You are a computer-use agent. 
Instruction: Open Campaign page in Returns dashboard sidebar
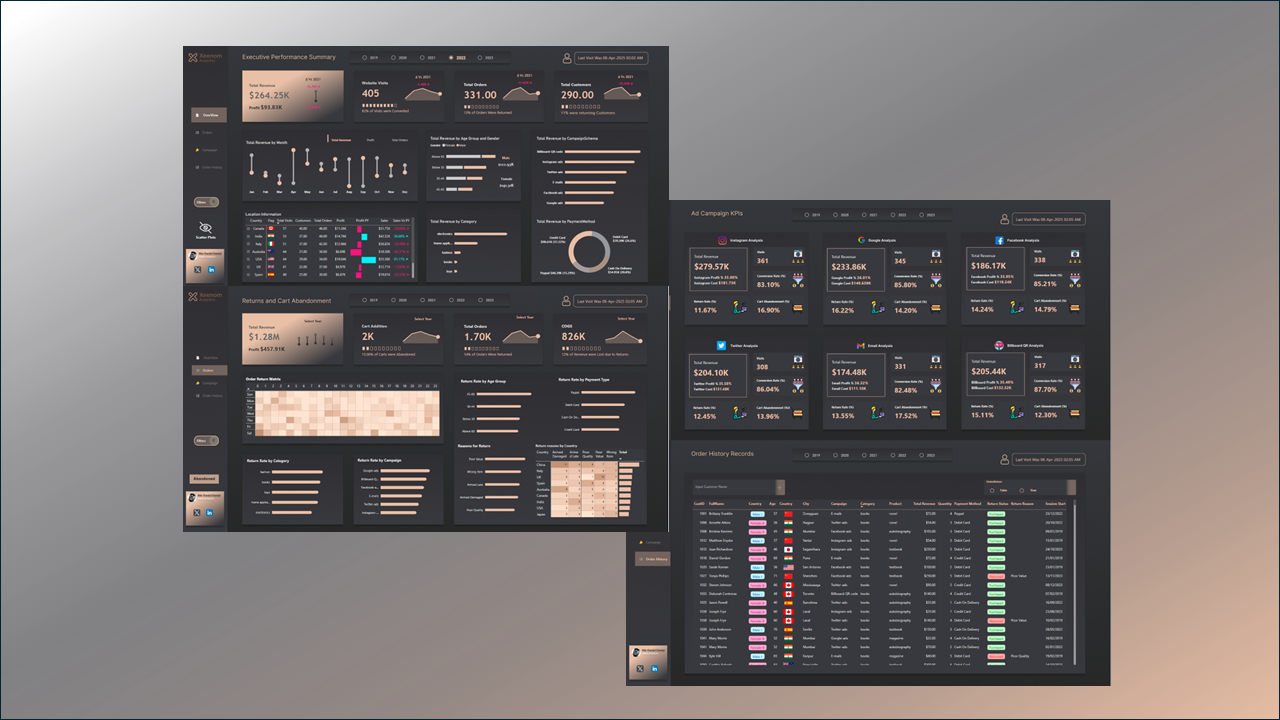209,383
